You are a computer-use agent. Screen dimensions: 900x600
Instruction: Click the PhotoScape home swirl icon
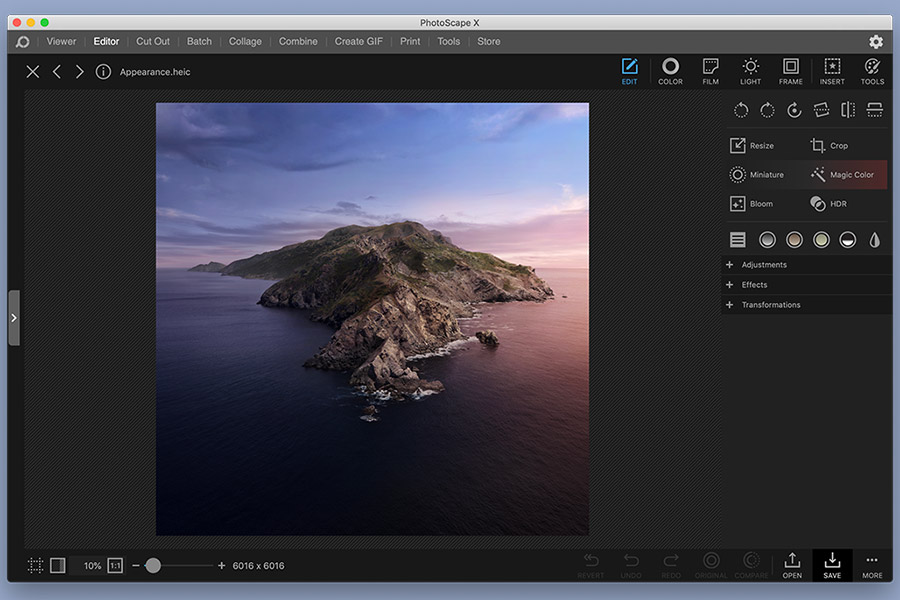[x=22, y=41]
